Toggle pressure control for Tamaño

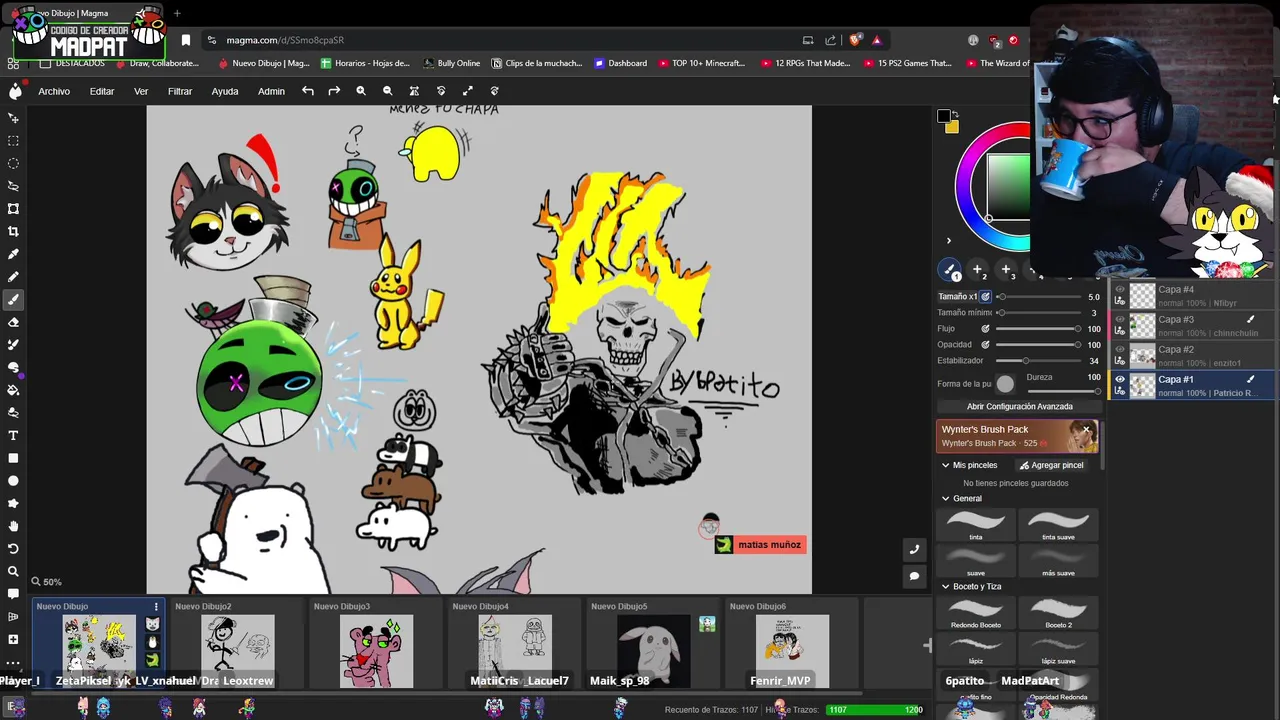[985, 296]
